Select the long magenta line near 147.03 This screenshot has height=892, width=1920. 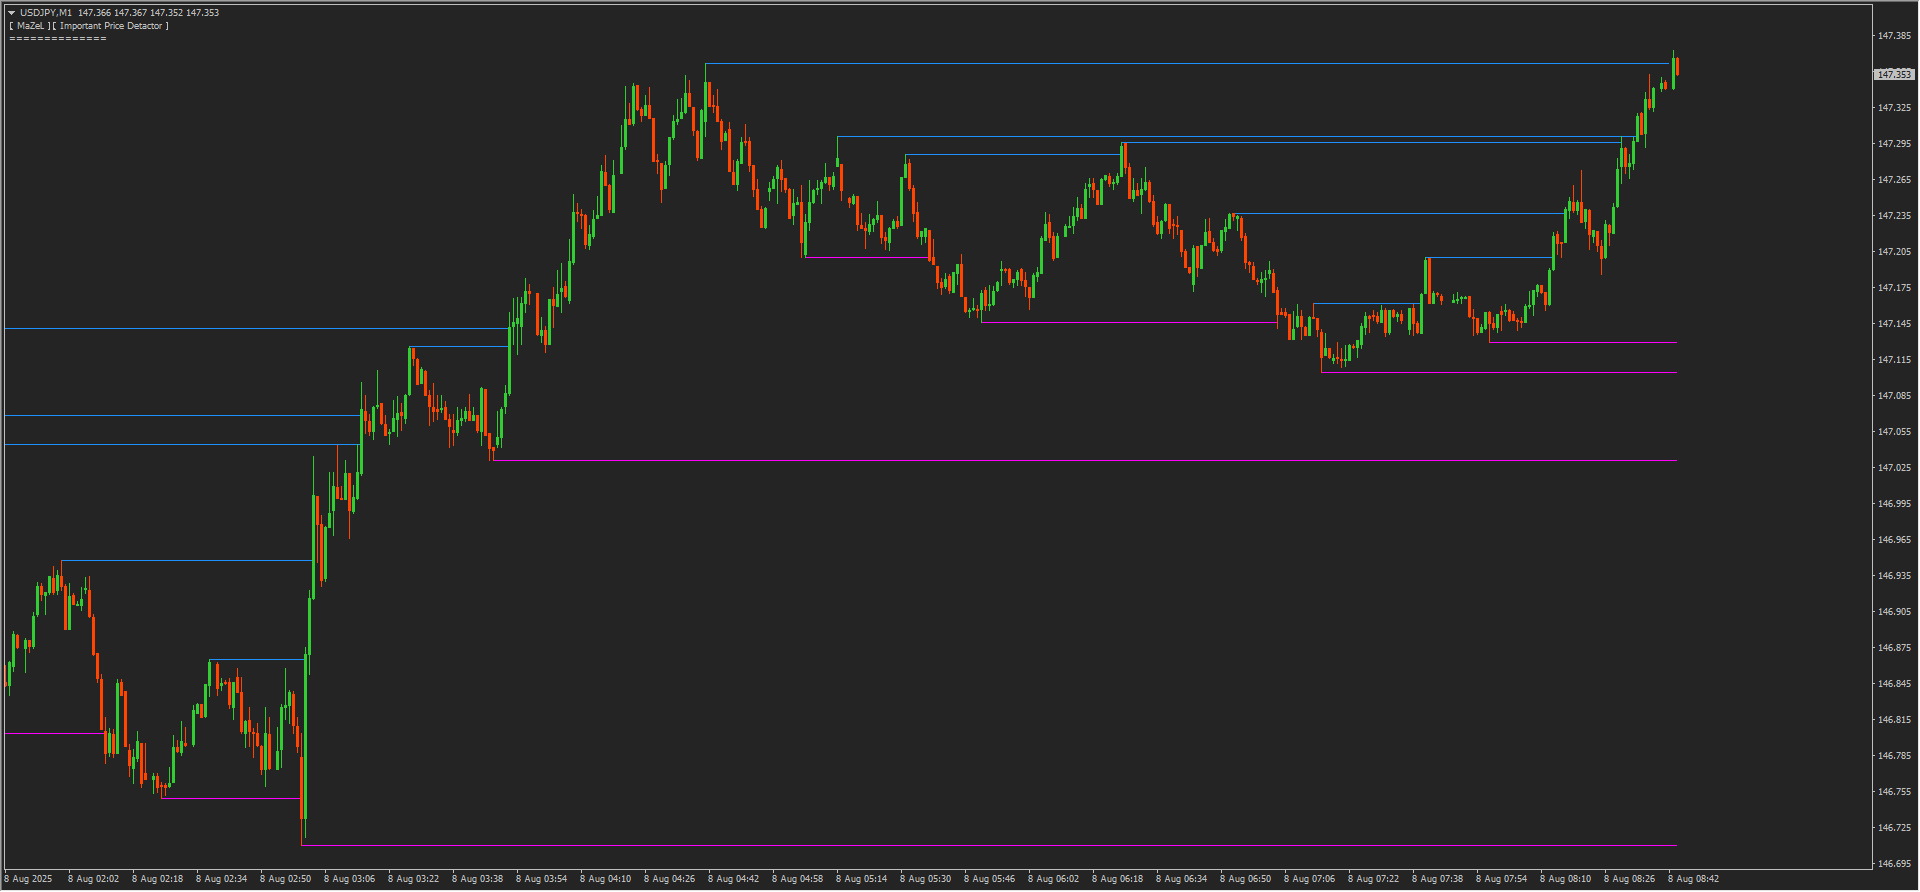[x=1085, y=461]
